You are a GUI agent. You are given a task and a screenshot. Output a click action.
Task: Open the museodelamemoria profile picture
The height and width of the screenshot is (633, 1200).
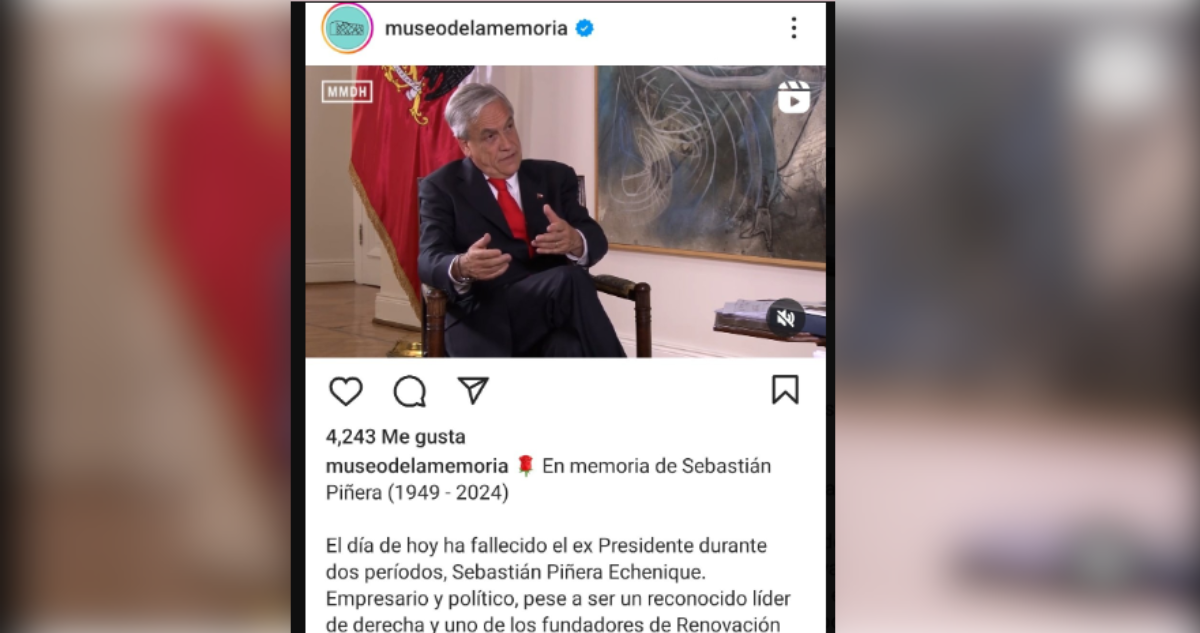(347, 28)
